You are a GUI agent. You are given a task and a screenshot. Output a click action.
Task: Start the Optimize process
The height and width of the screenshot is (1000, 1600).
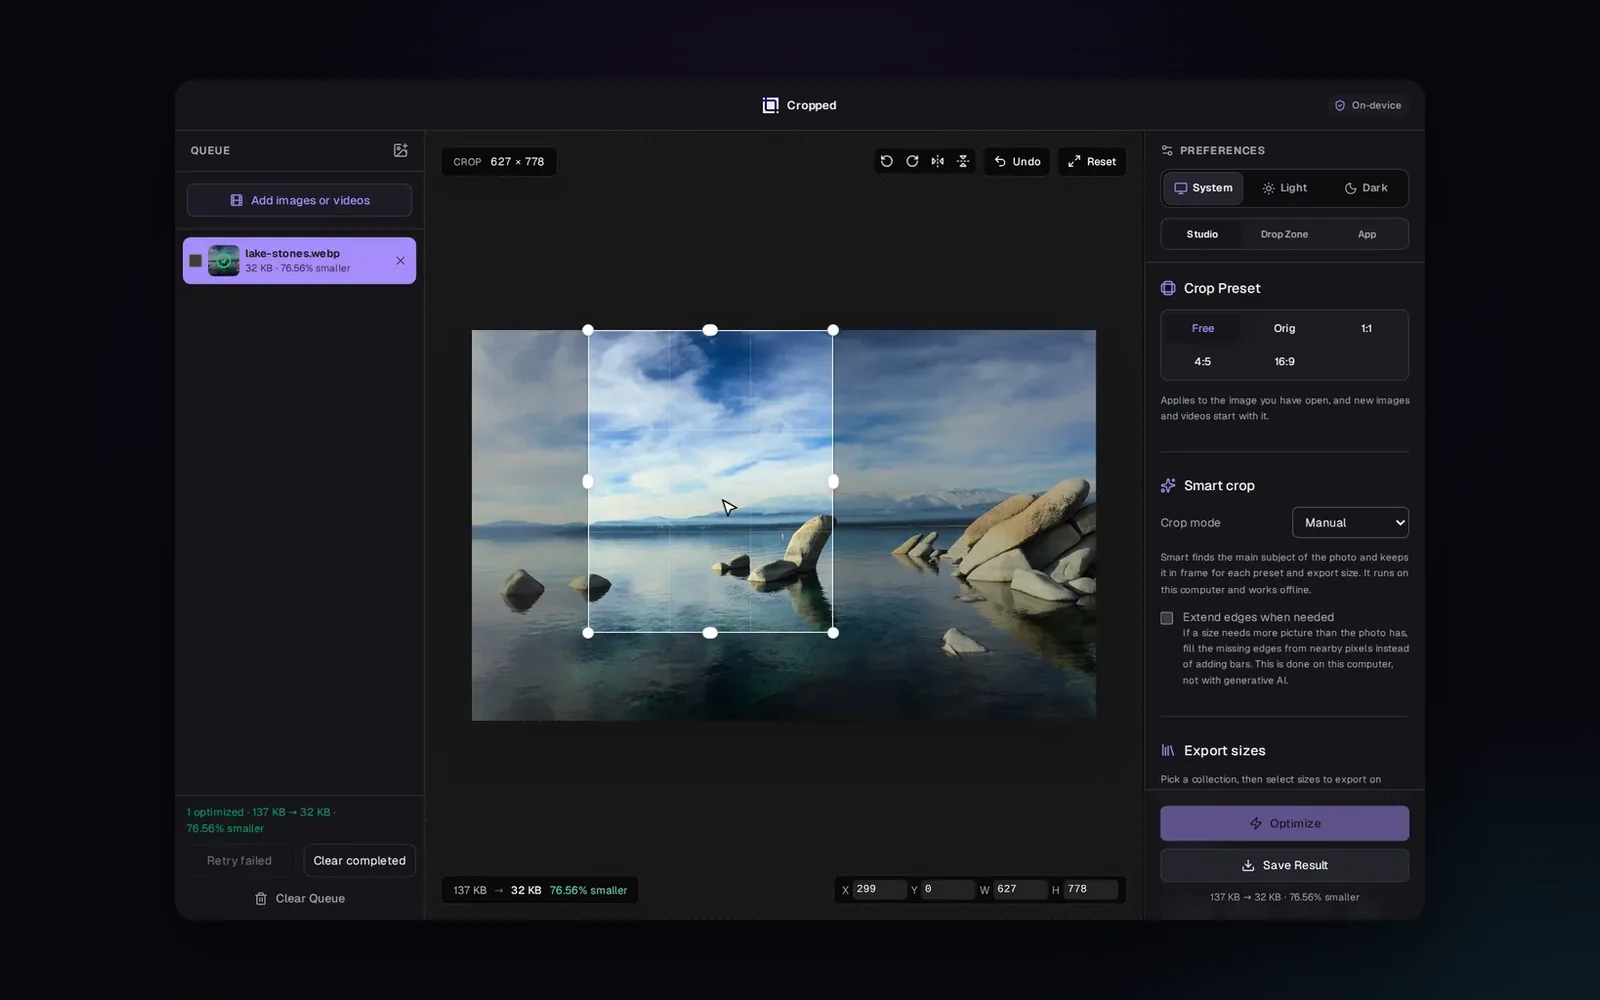click(1285, 823)
